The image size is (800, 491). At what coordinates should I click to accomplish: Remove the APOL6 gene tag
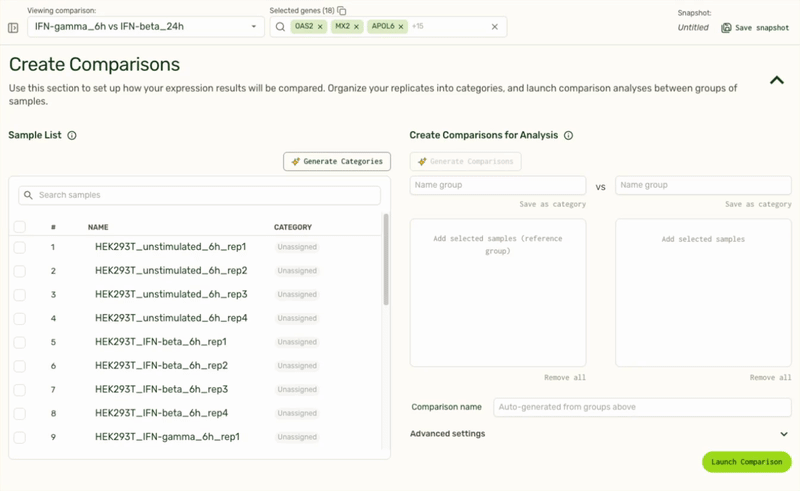(x=401, y=27)
